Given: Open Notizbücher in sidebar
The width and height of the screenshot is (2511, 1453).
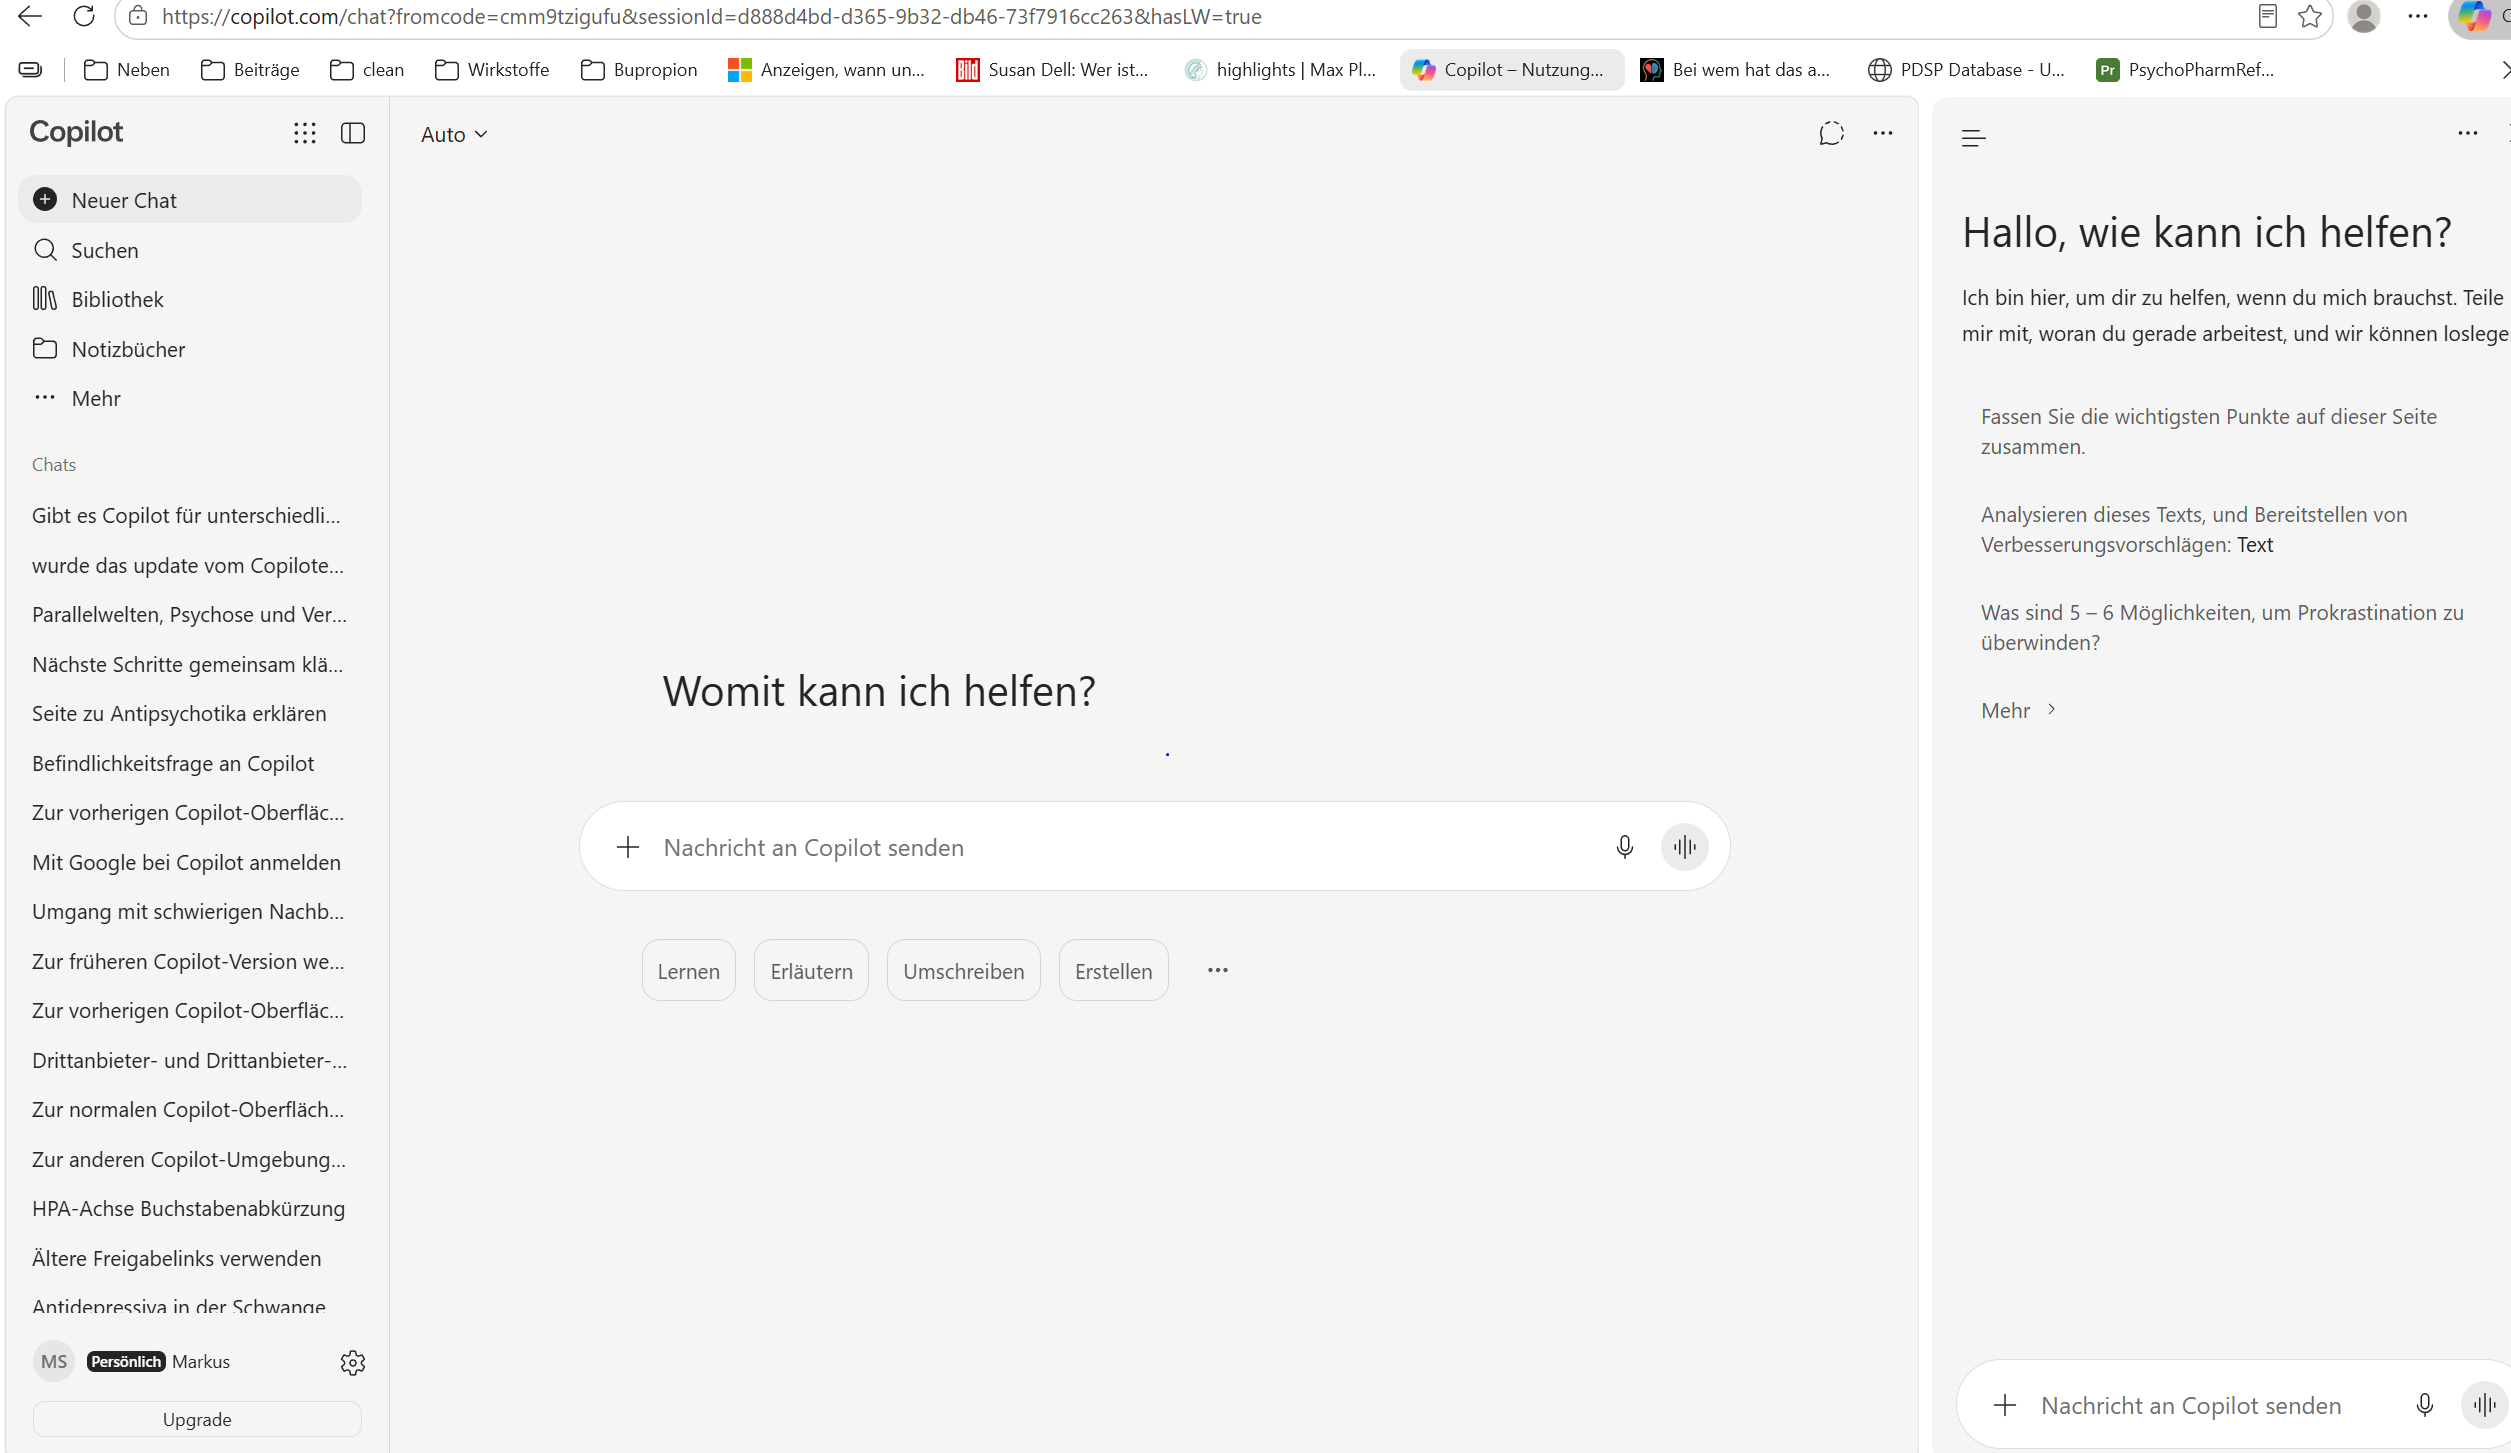Looking at the screenshot, I should click(x=190, y=349).
